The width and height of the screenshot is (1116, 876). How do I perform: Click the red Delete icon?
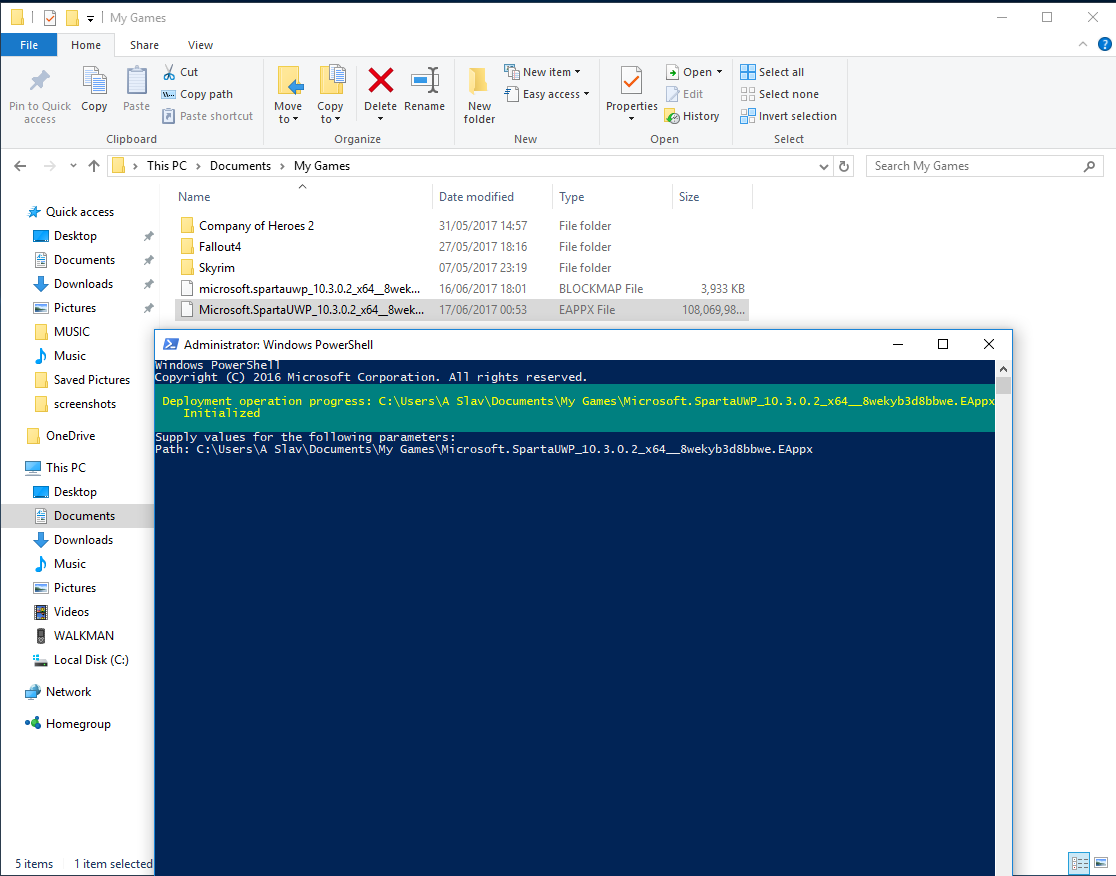coord(380,81)
